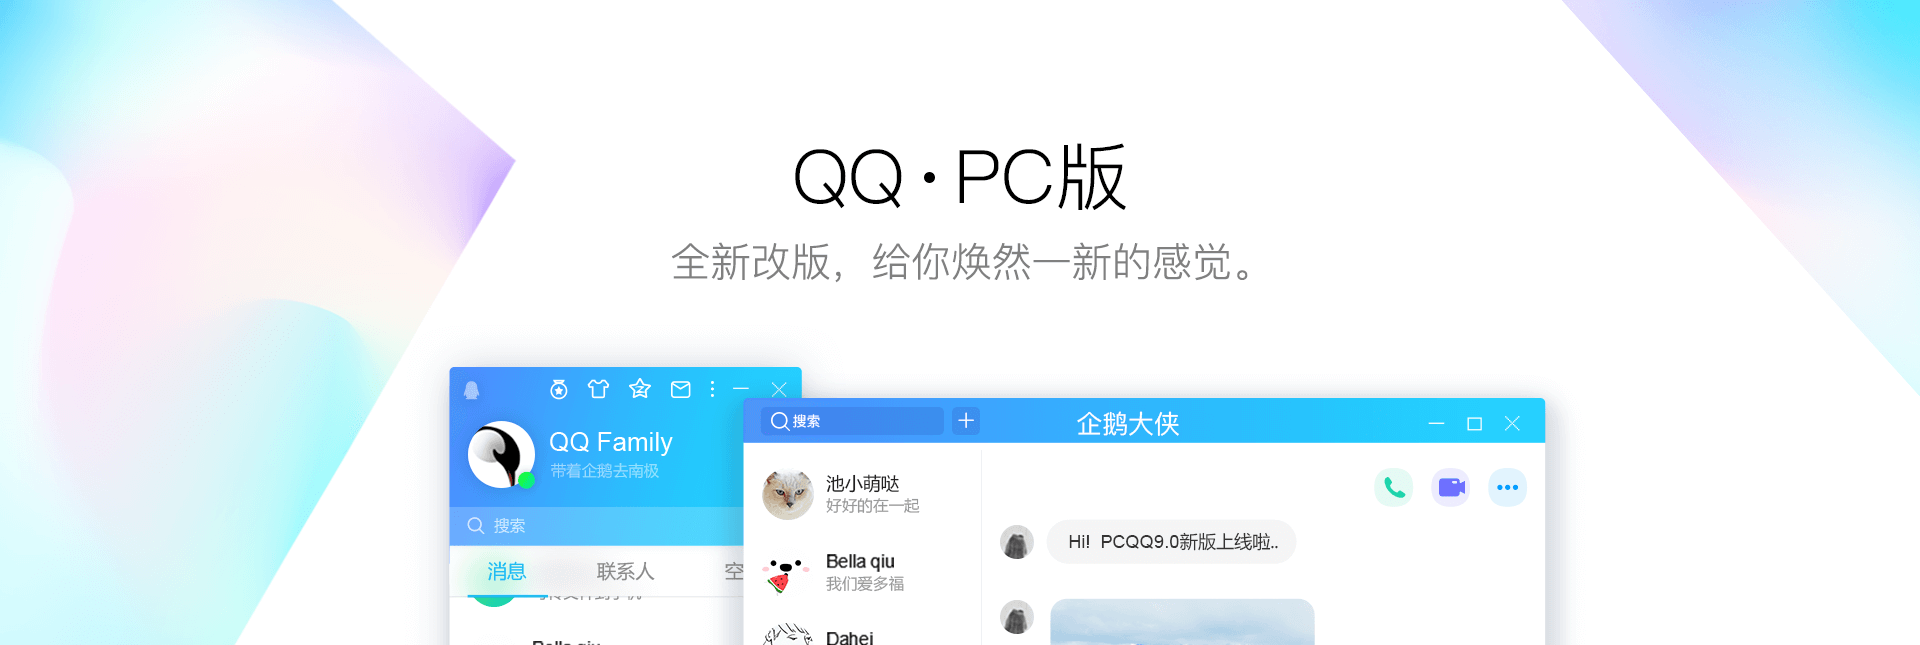1920x645 pixels.
Task: Click the PCQQ9.0新版上线啦 message bubble
Action: (1172, 542)
